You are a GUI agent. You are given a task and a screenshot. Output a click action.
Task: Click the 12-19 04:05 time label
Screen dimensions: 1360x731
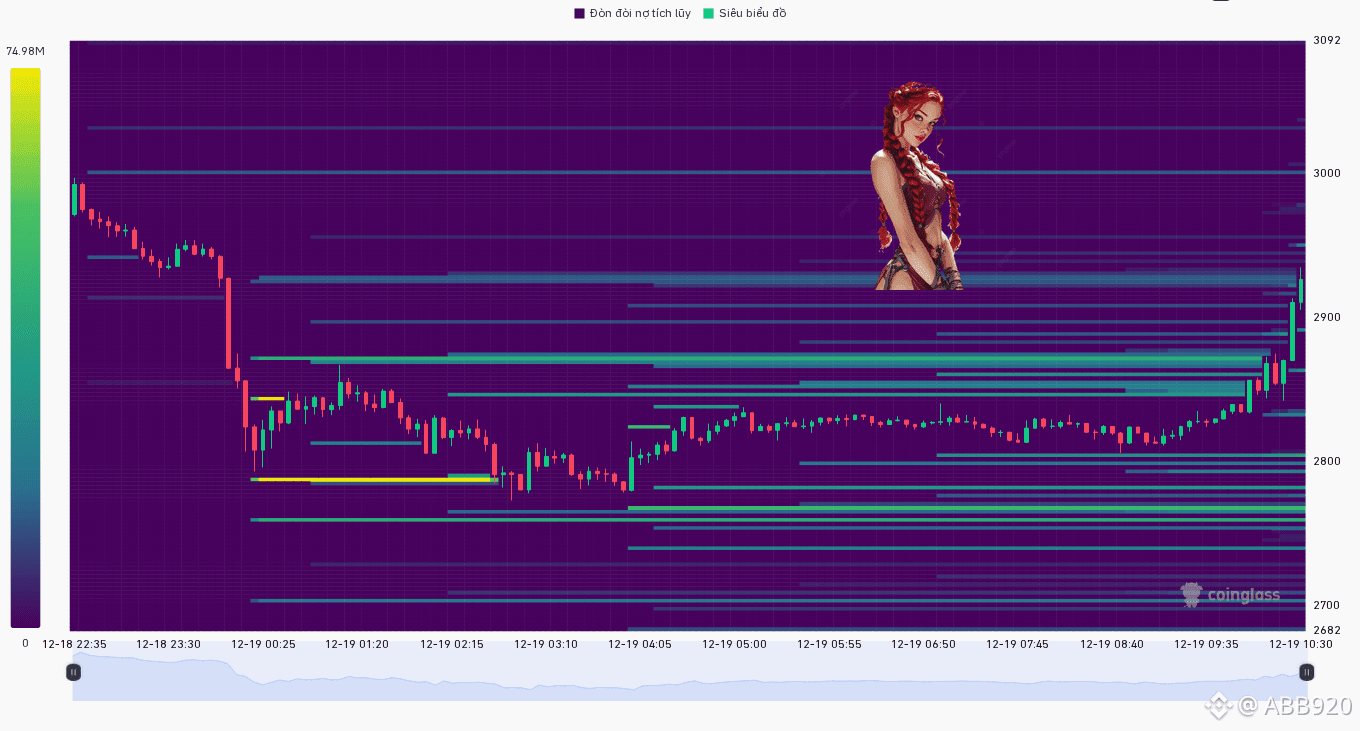pyautogui.click(x=640, y=644)
